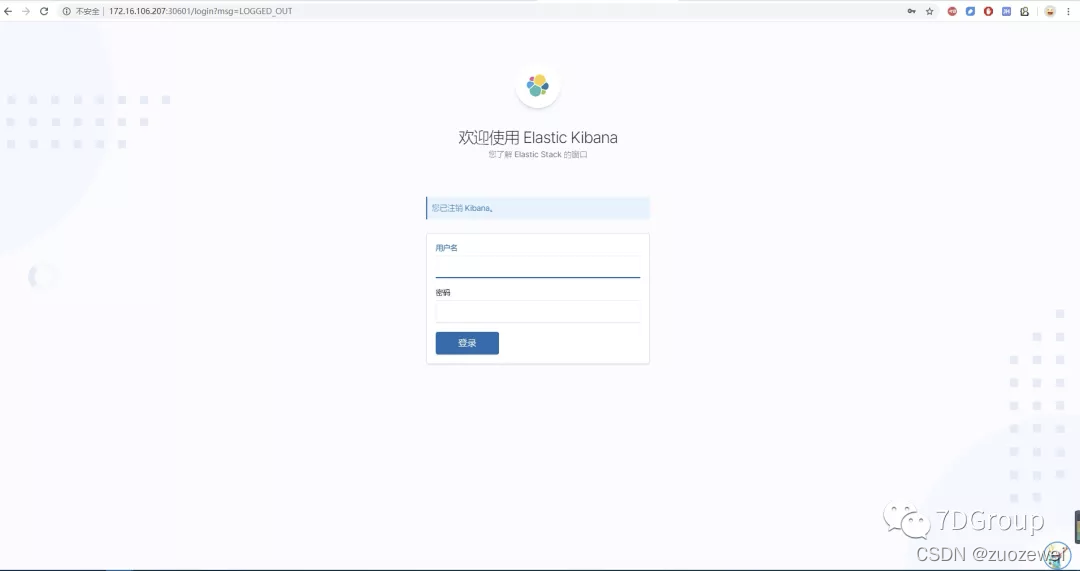1080x571 pixels.
Task: Click the browser forward arrow
Action: (26, 11)
